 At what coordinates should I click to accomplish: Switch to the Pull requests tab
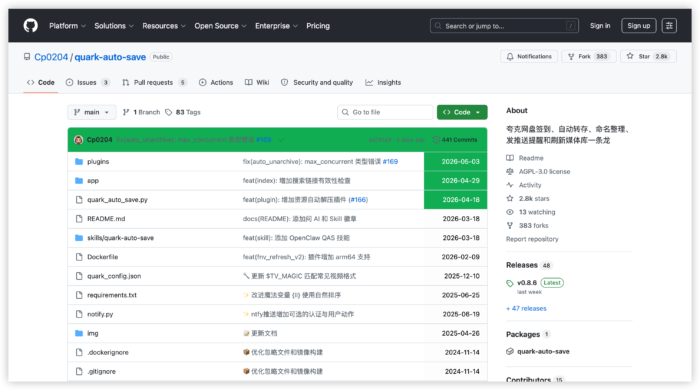click(x=154, y=83)
